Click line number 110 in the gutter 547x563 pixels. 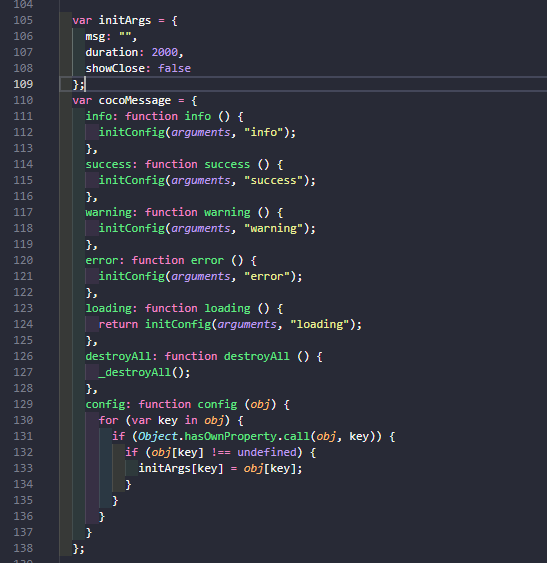[x=23, y=100]
